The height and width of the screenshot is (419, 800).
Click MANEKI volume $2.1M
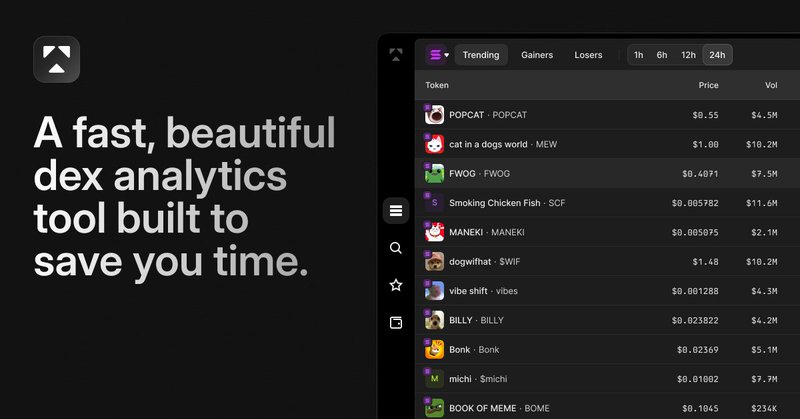click(764, 233)
